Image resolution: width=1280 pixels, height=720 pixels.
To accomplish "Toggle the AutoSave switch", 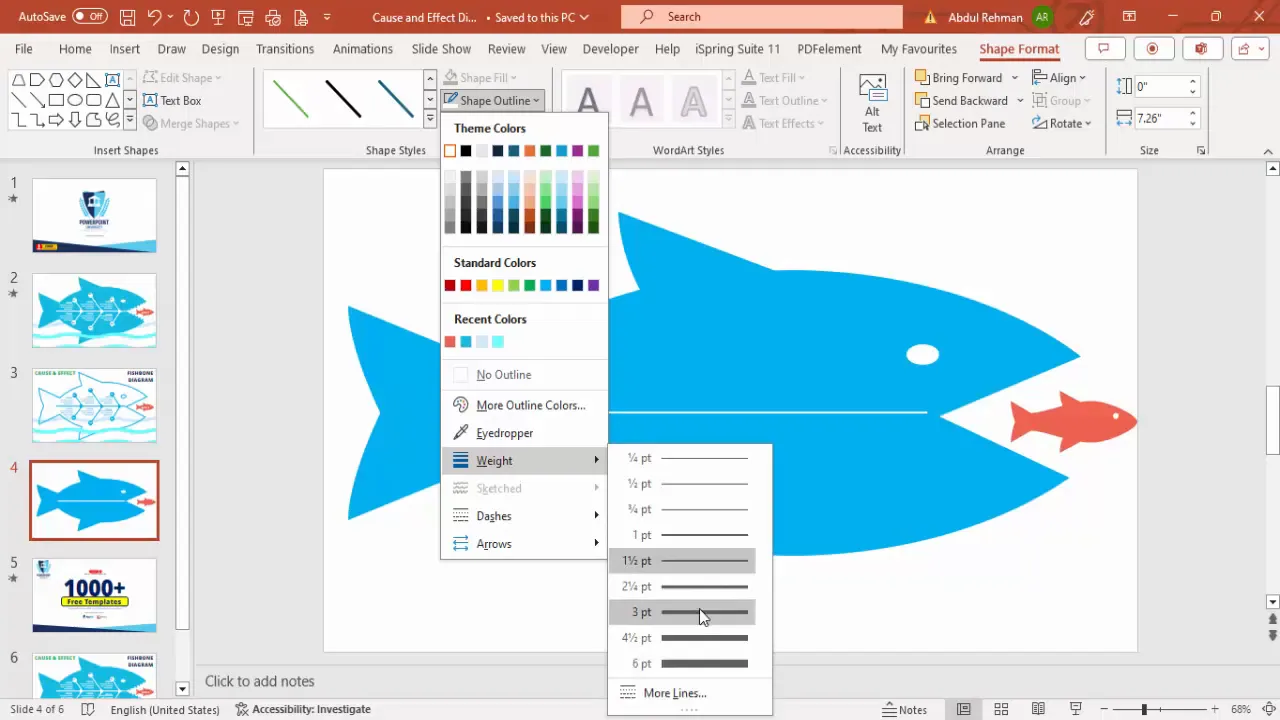I will 89,16.
